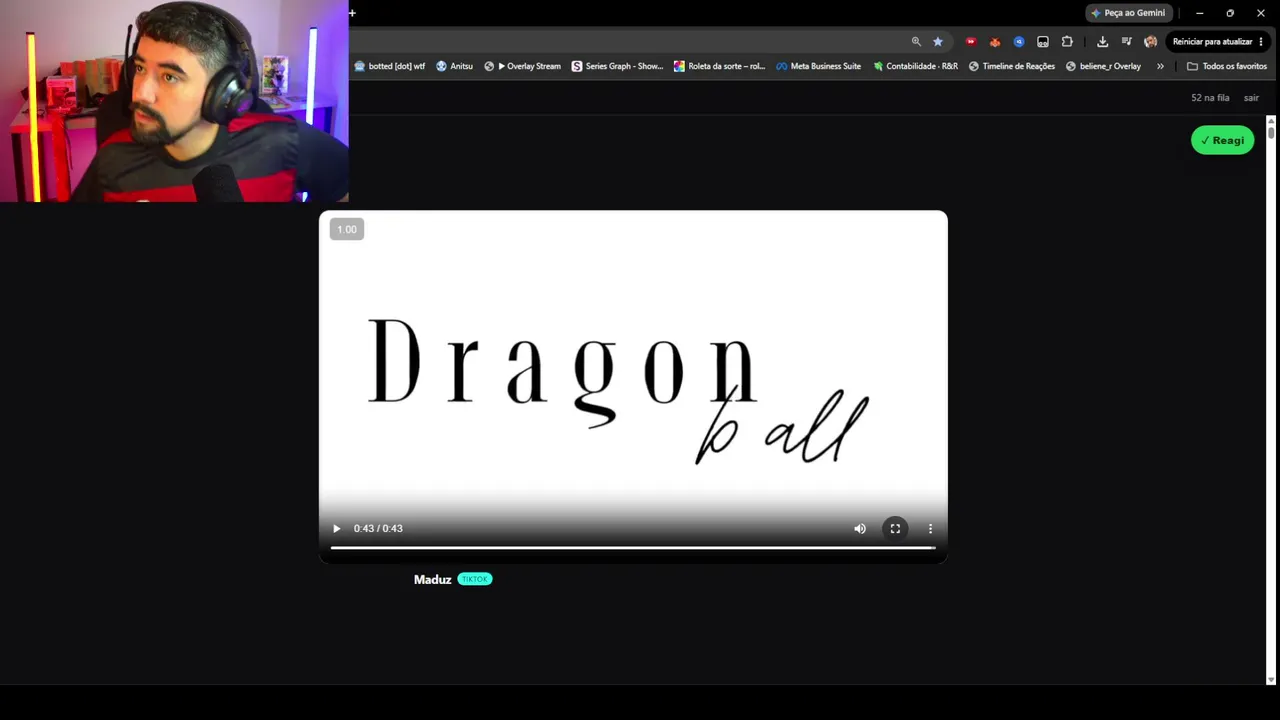
Task: Open the blue circular extension icon
Action: point(1019,42)
